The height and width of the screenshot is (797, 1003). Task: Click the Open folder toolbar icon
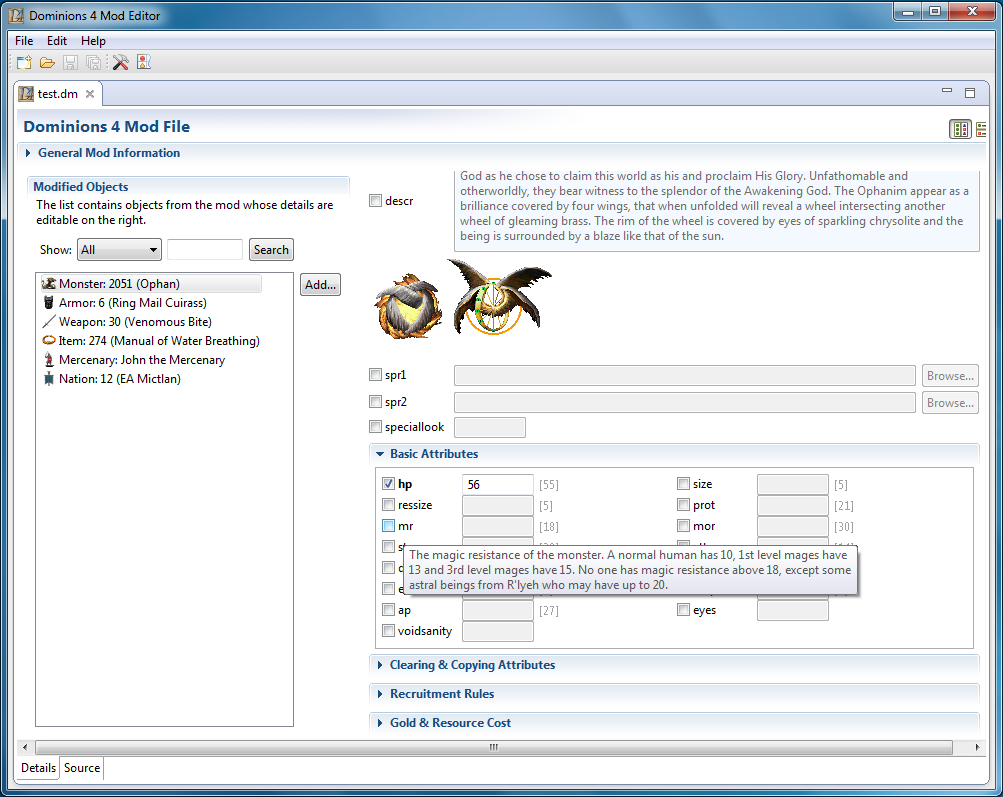coord(47,62)
